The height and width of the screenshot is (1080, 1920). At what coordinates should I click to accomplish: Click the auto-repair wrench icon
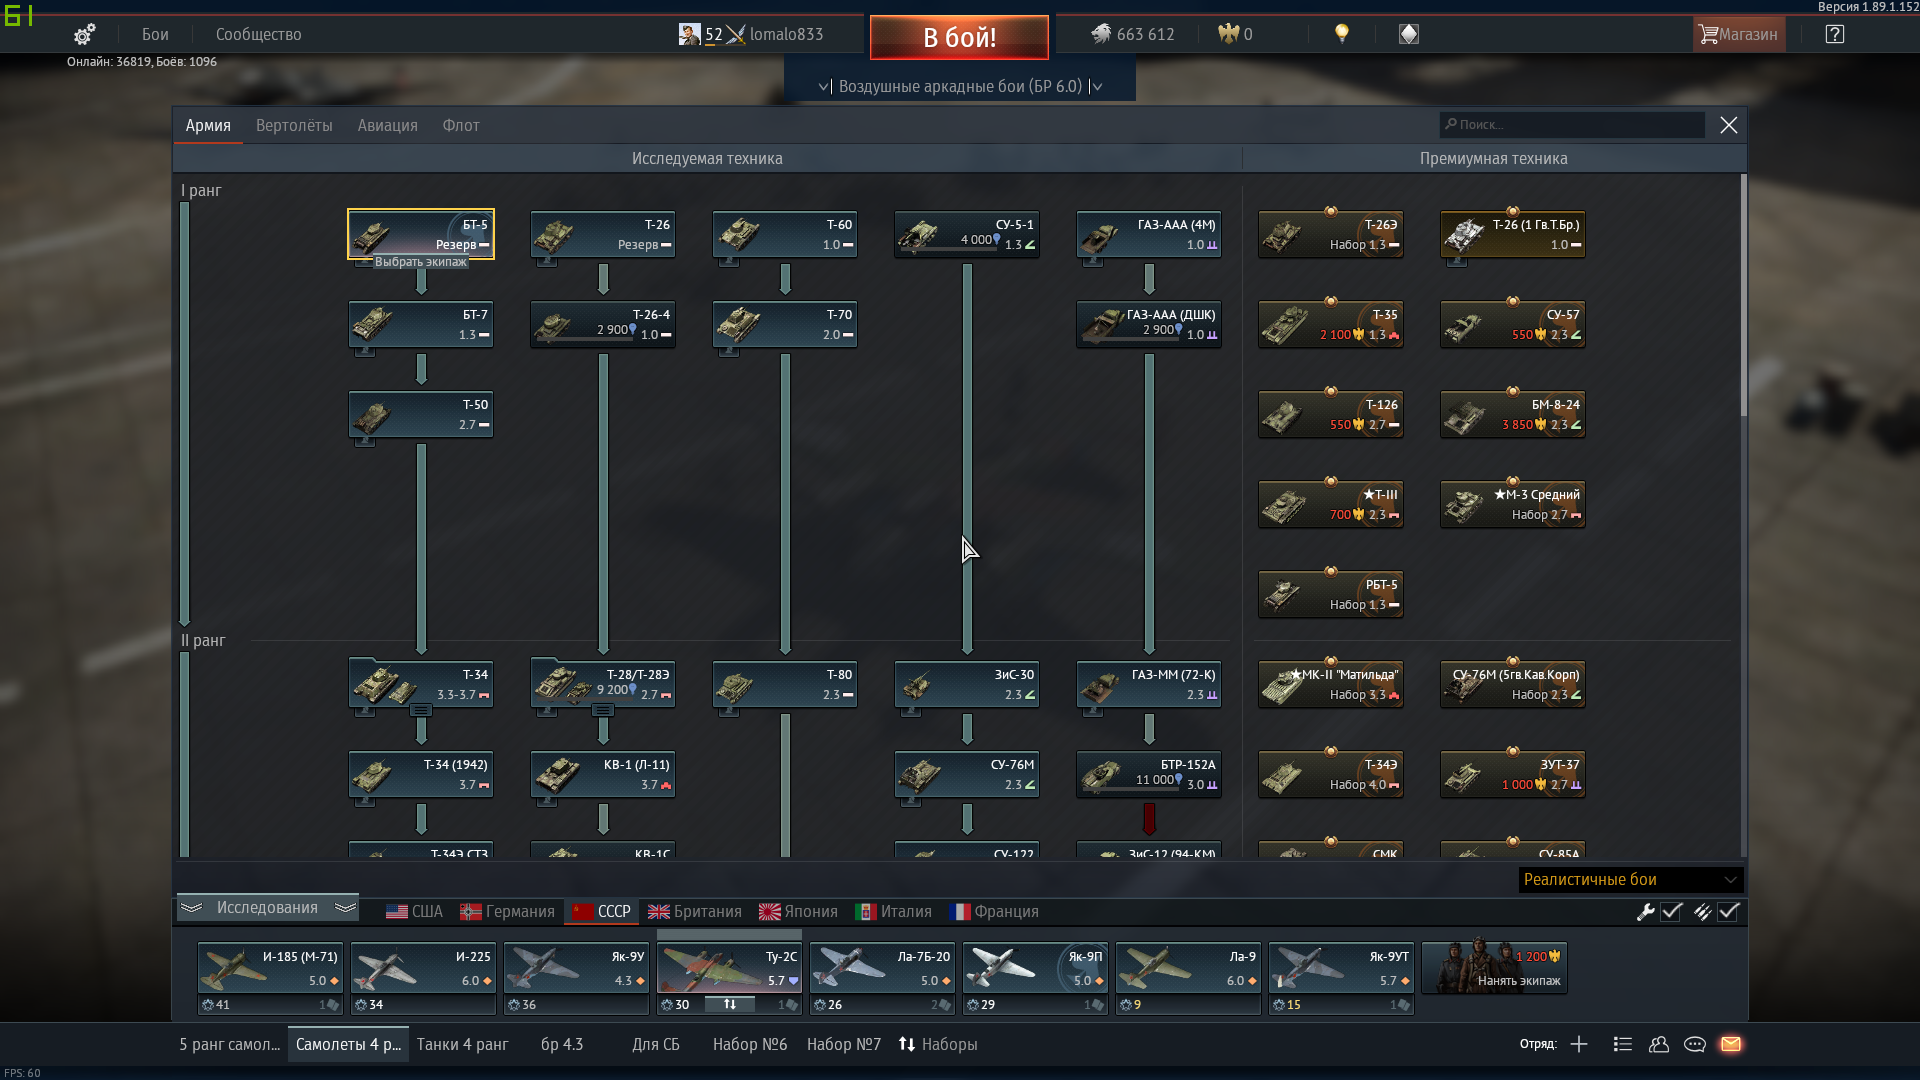(x=1645, y=912)
